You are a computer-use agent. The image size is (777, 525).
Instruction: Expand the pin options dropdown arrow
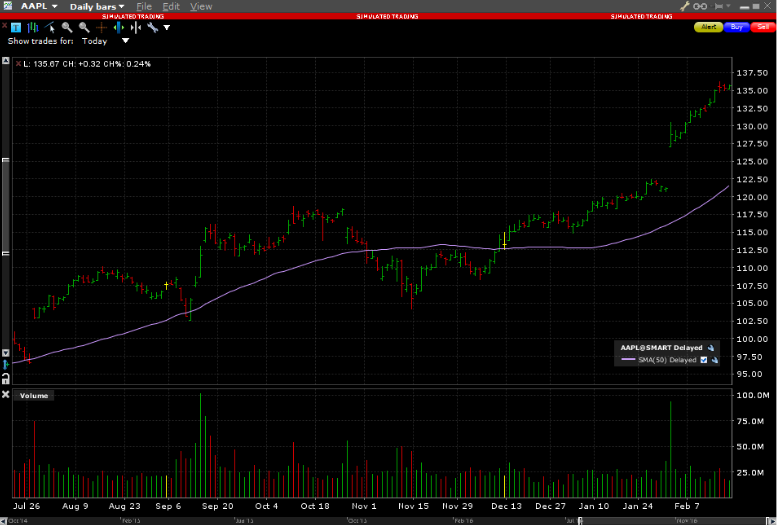tap(728, 6)
